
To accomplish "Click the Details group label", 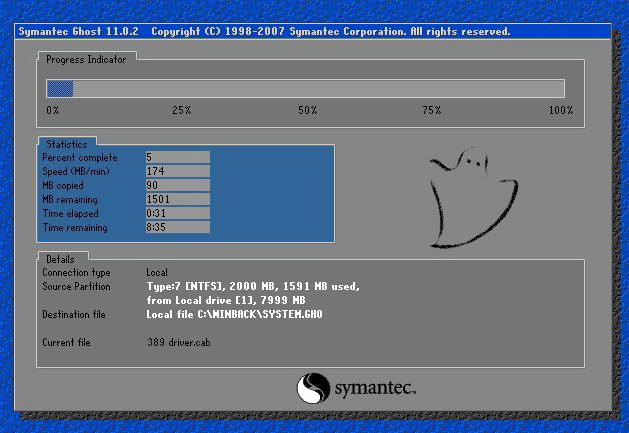I will (x=61, y=259).
